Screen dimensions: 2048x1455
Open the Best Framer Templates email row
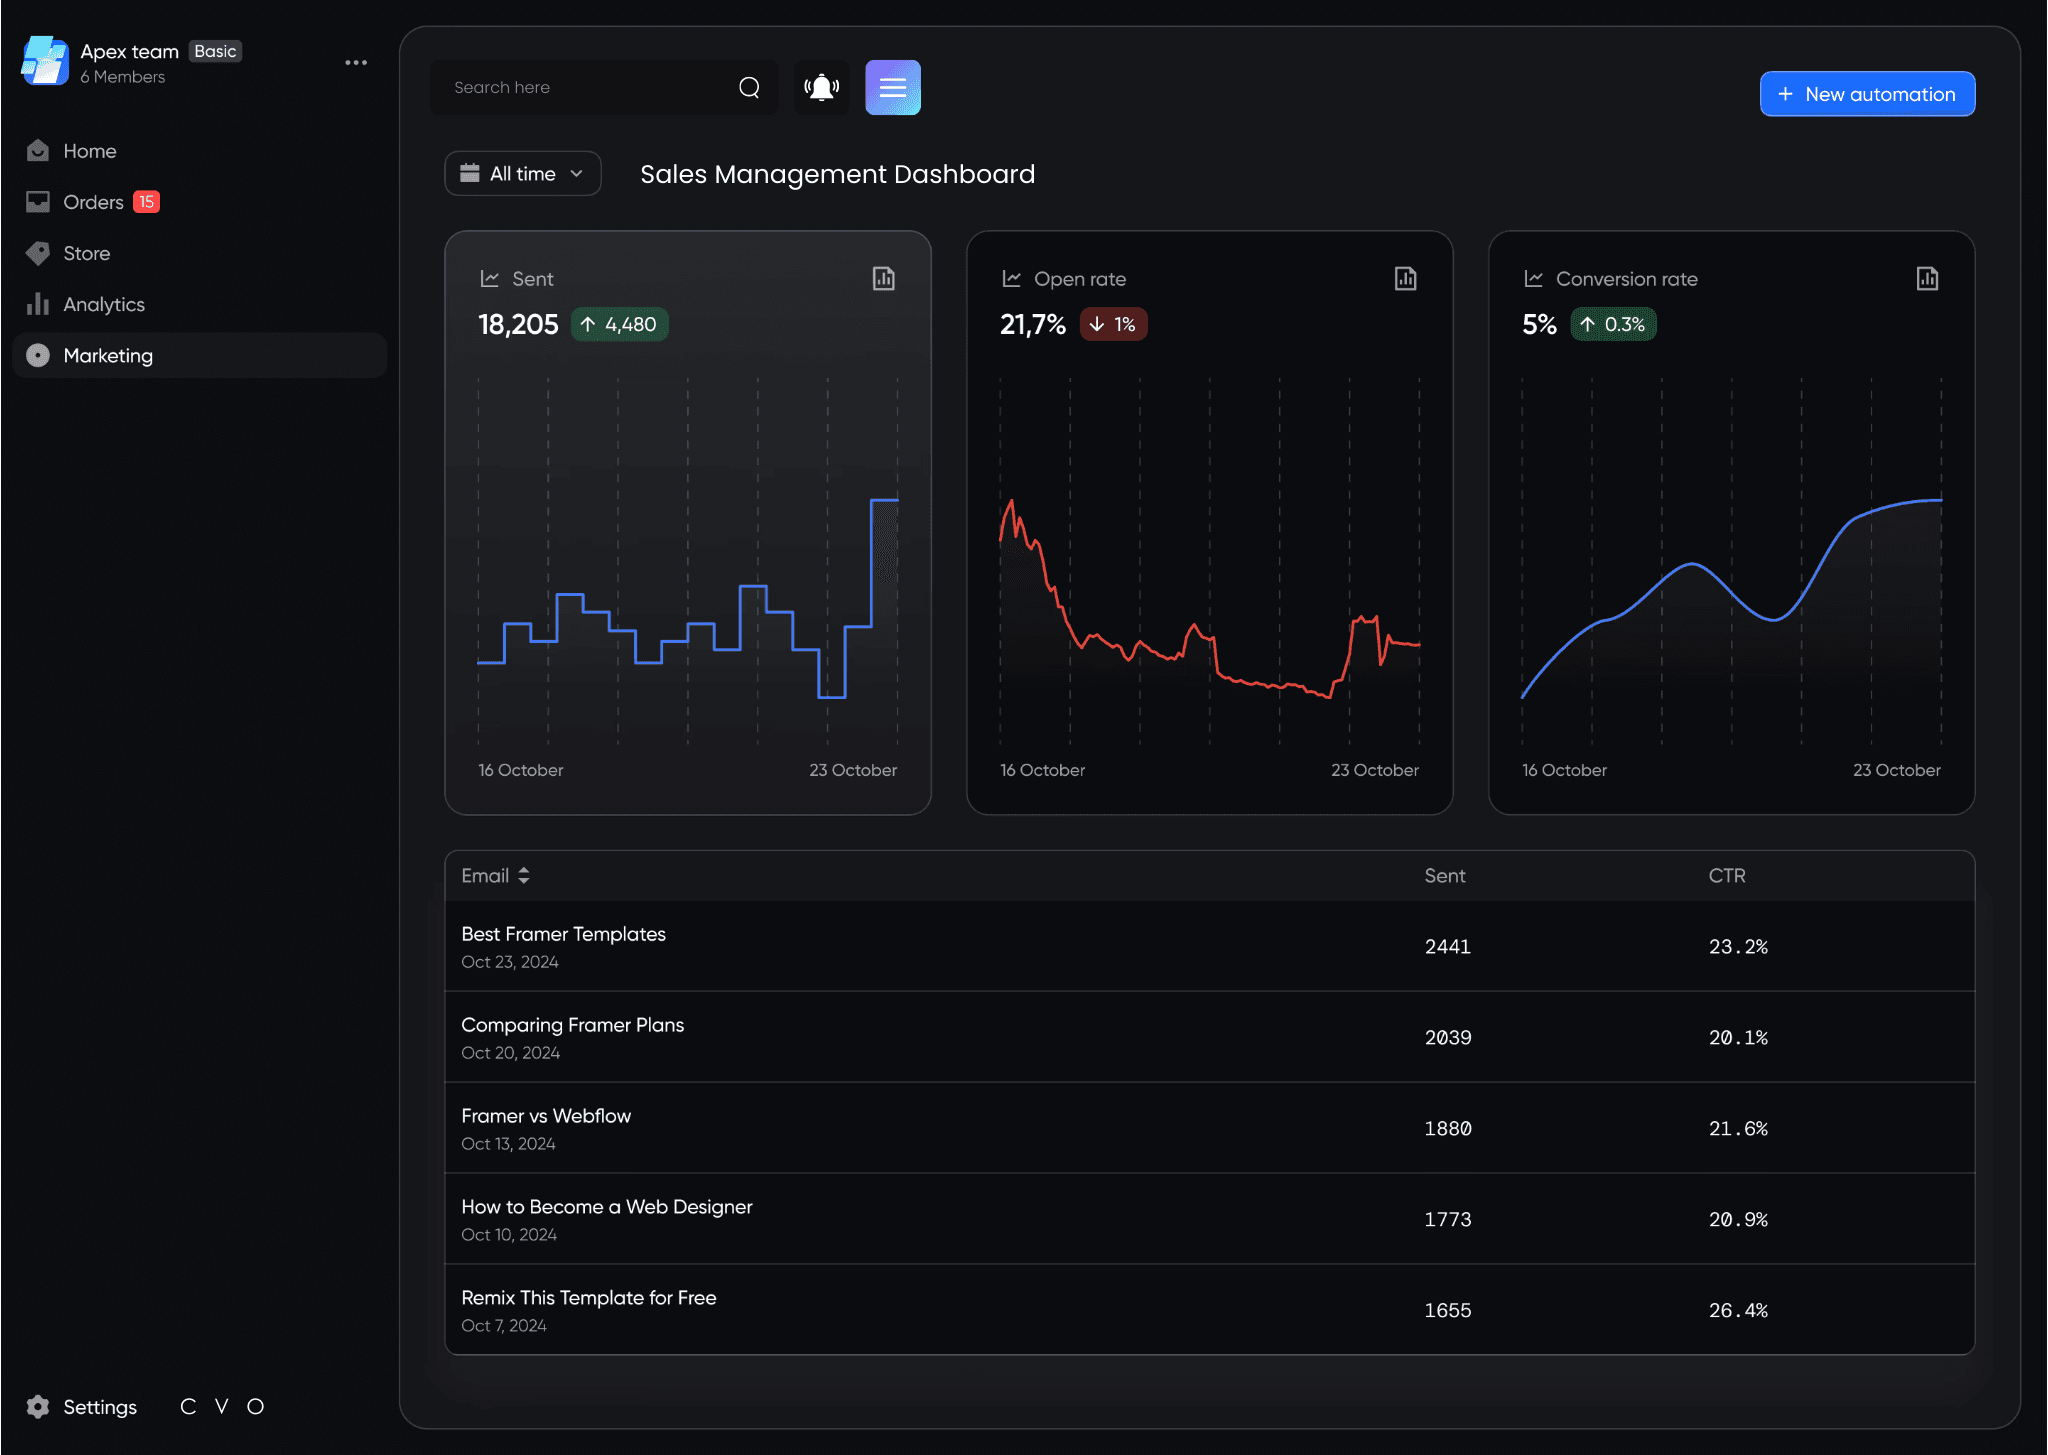click(x=1209, y=946)
